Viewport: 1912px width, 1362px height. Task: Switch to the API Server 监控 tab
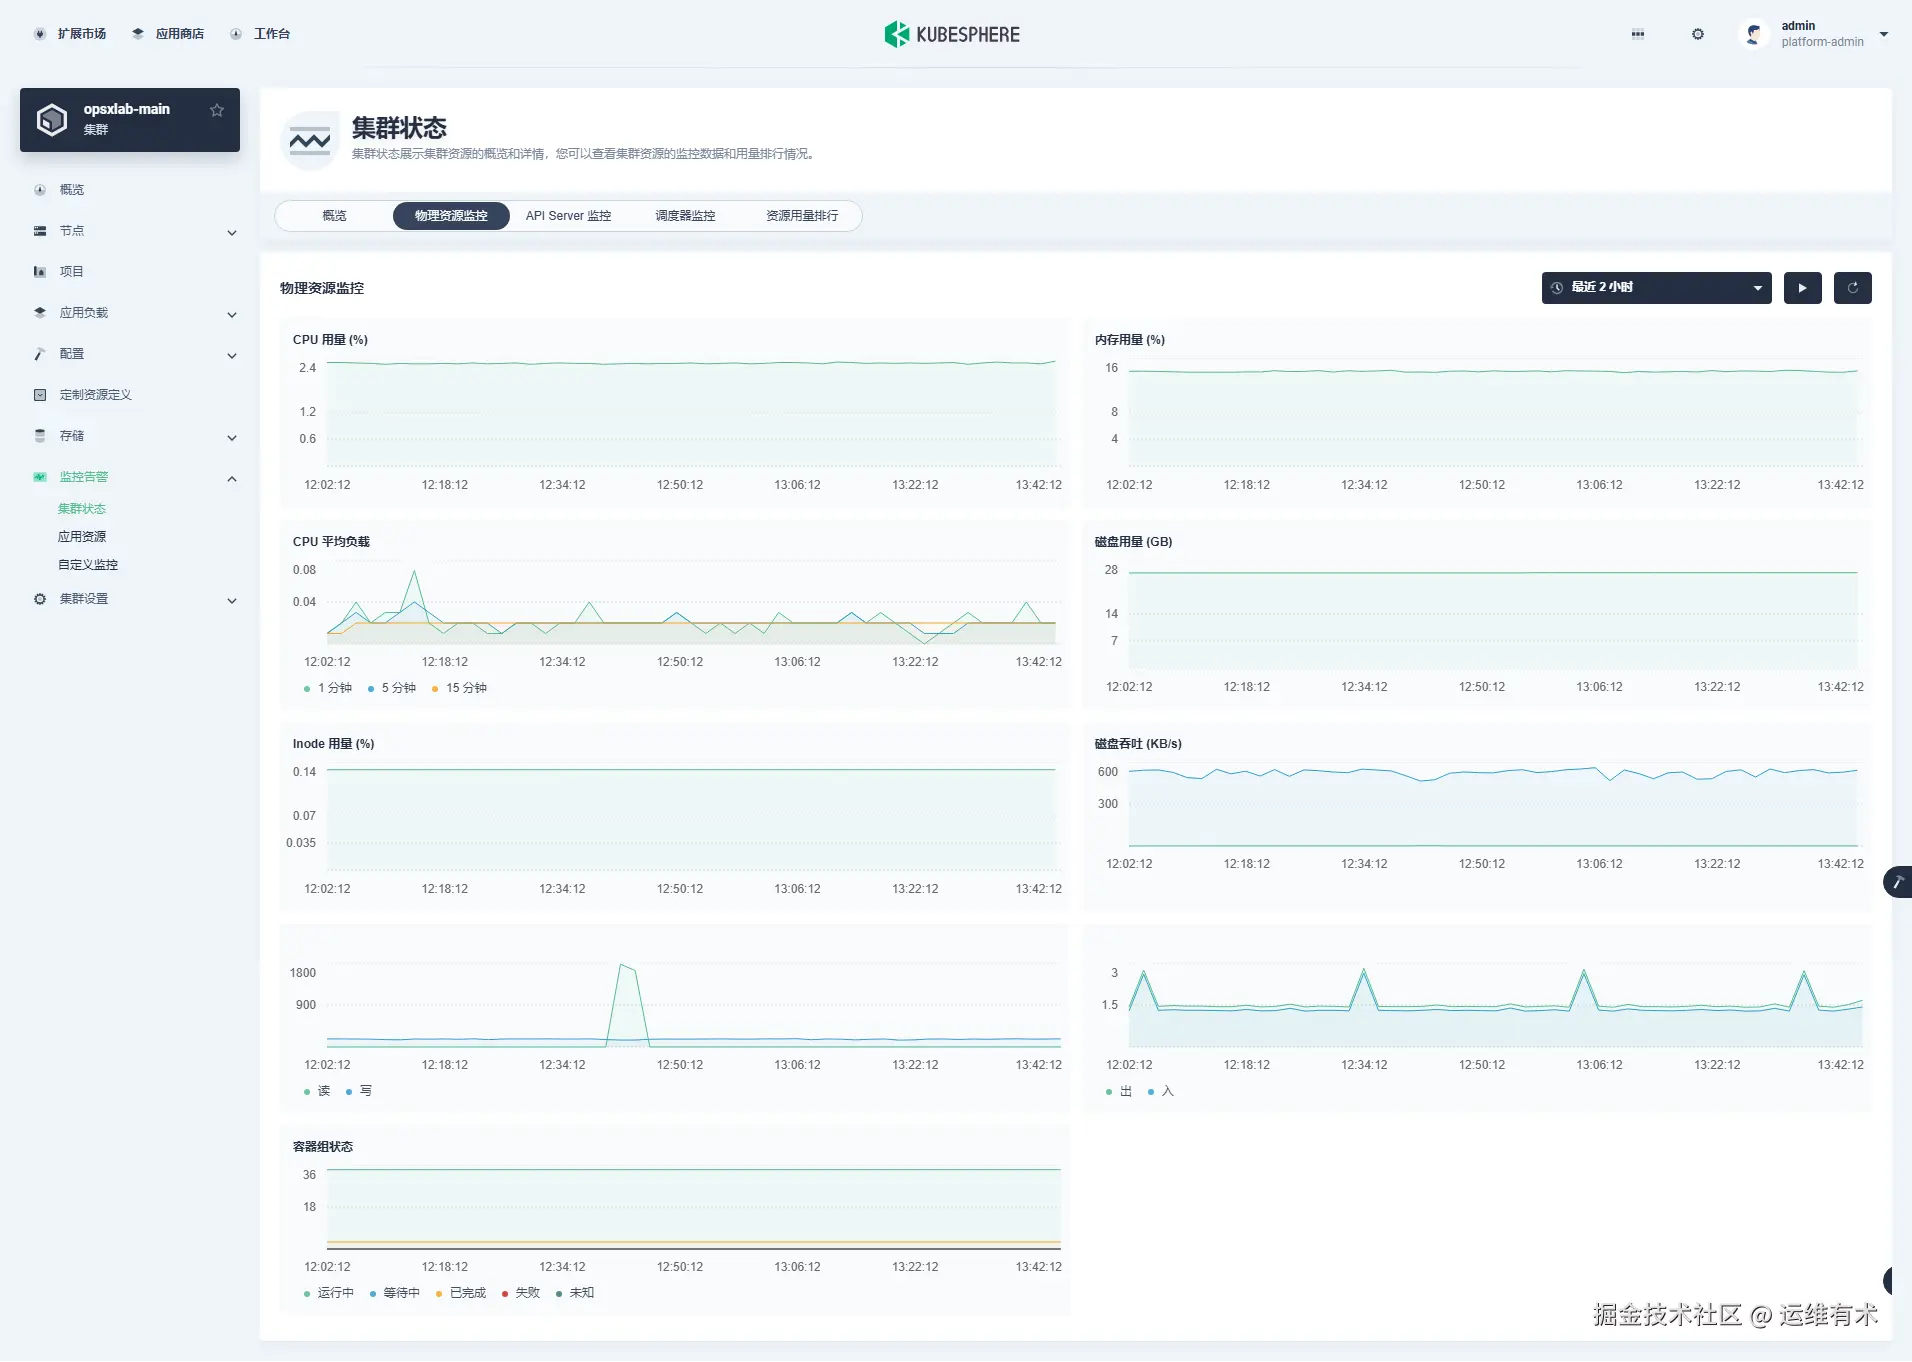click(x=568, y=215)
